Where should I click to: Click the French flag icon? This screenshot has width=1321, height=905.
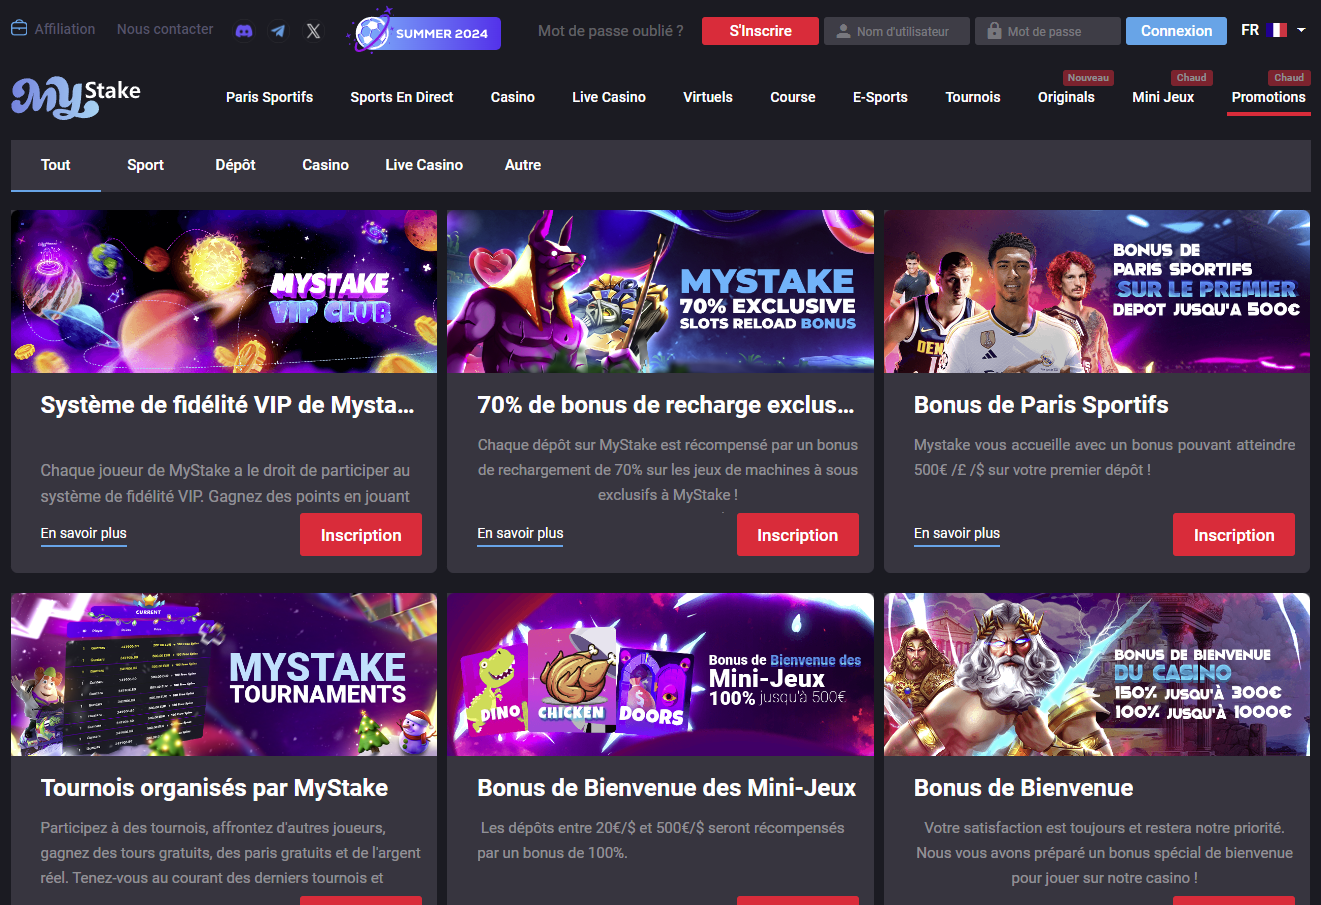pos(1277,30)
